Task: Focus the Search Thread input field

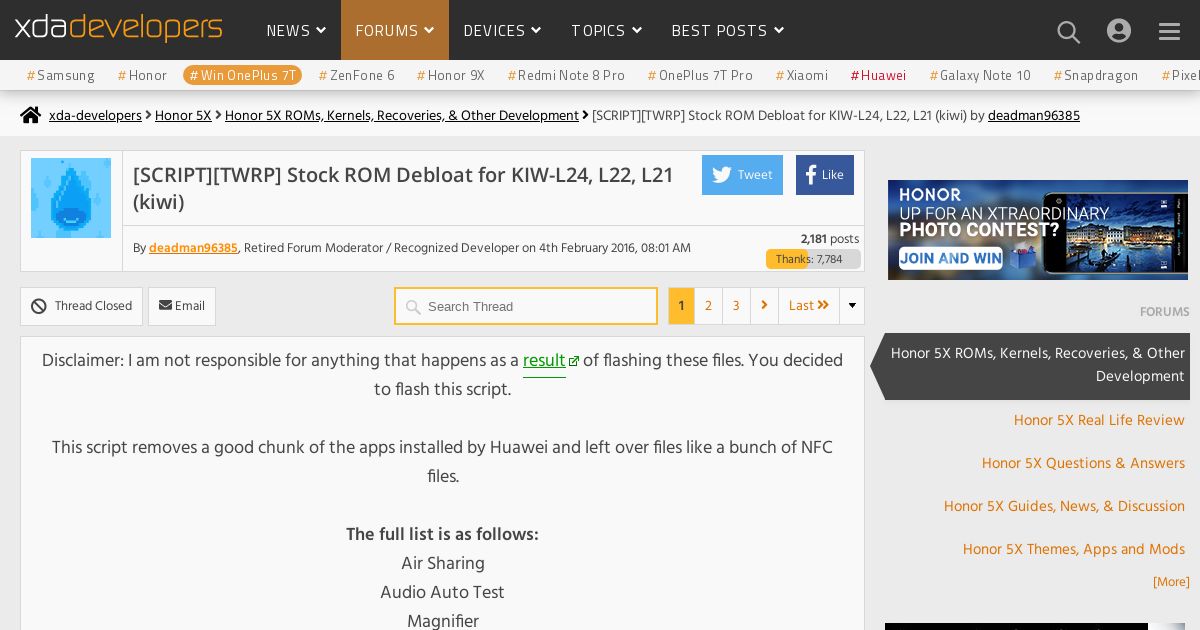Action: (526, 306)
